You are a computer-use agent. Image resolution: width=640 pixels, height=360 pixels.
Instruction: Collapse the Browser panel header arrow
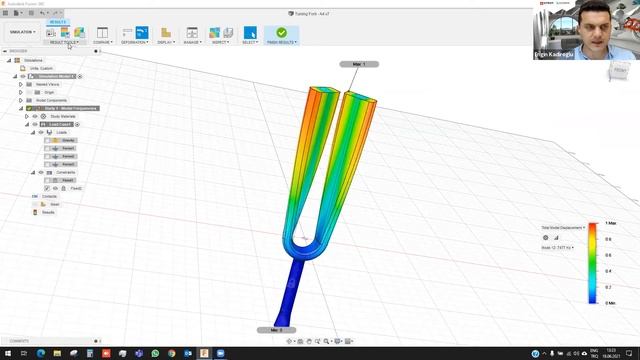(x=5, y=51)
